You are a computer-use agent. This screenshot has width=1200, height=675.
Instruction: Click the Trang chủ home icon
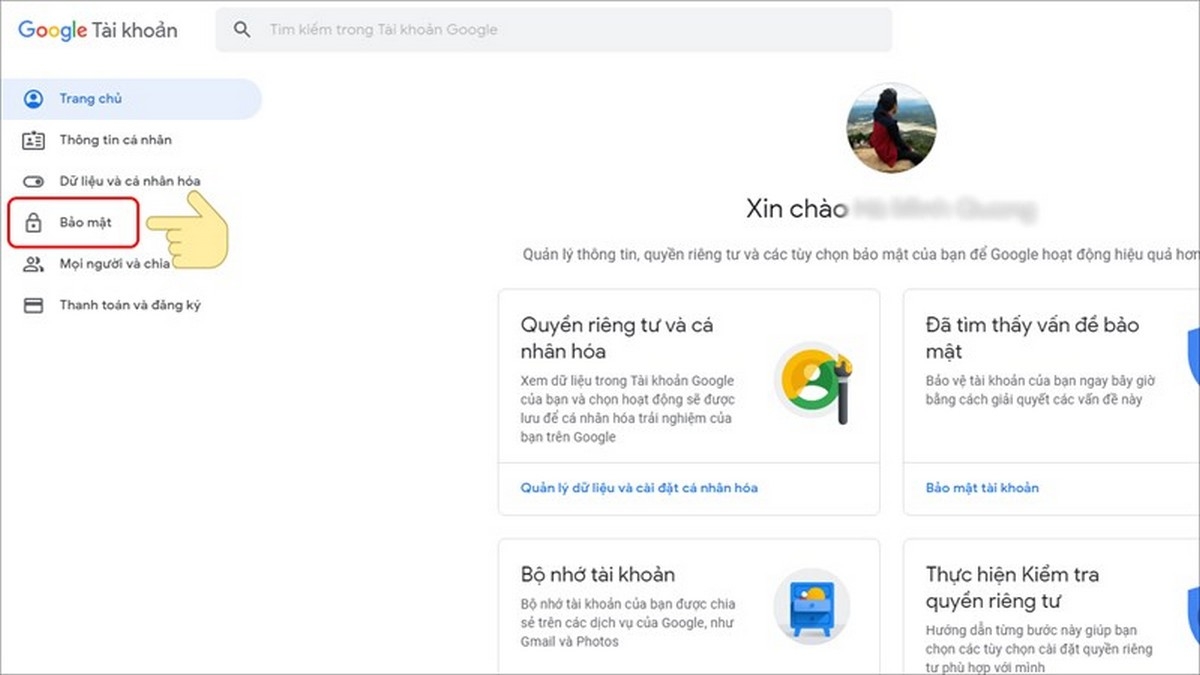34,99
